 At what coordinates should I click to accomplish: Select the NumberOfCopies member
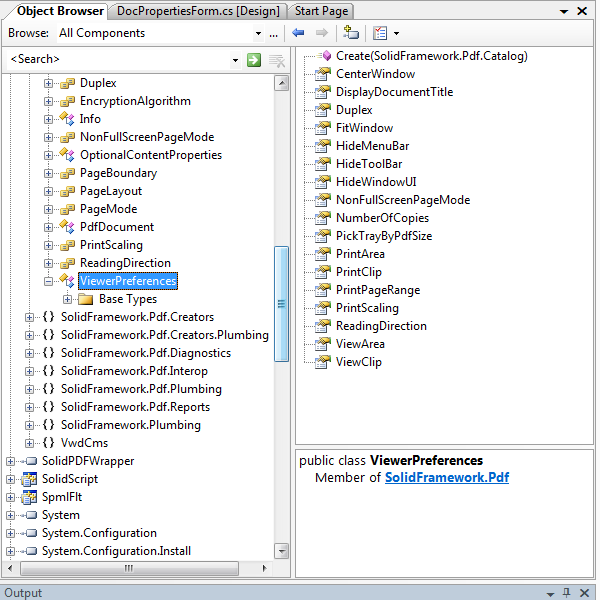(382, 218)
